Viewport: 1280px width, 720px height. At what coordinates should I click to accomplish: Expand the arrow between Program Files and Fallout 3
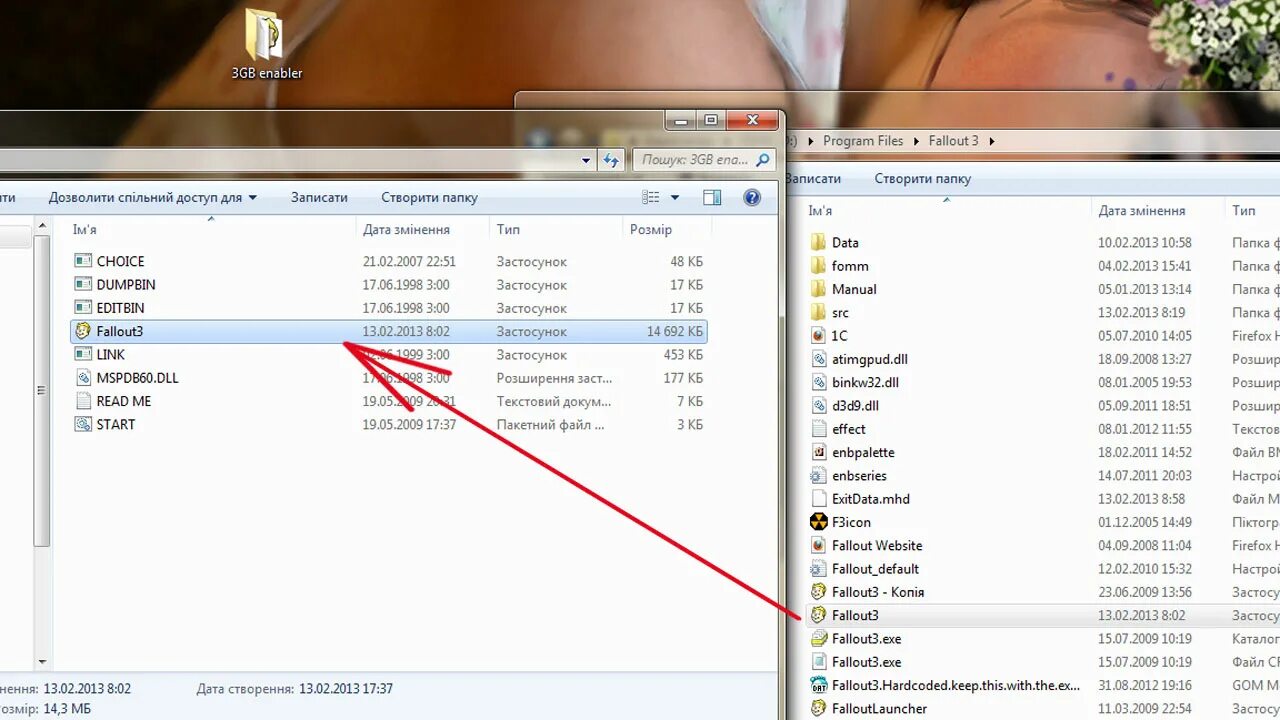[916, 141]
